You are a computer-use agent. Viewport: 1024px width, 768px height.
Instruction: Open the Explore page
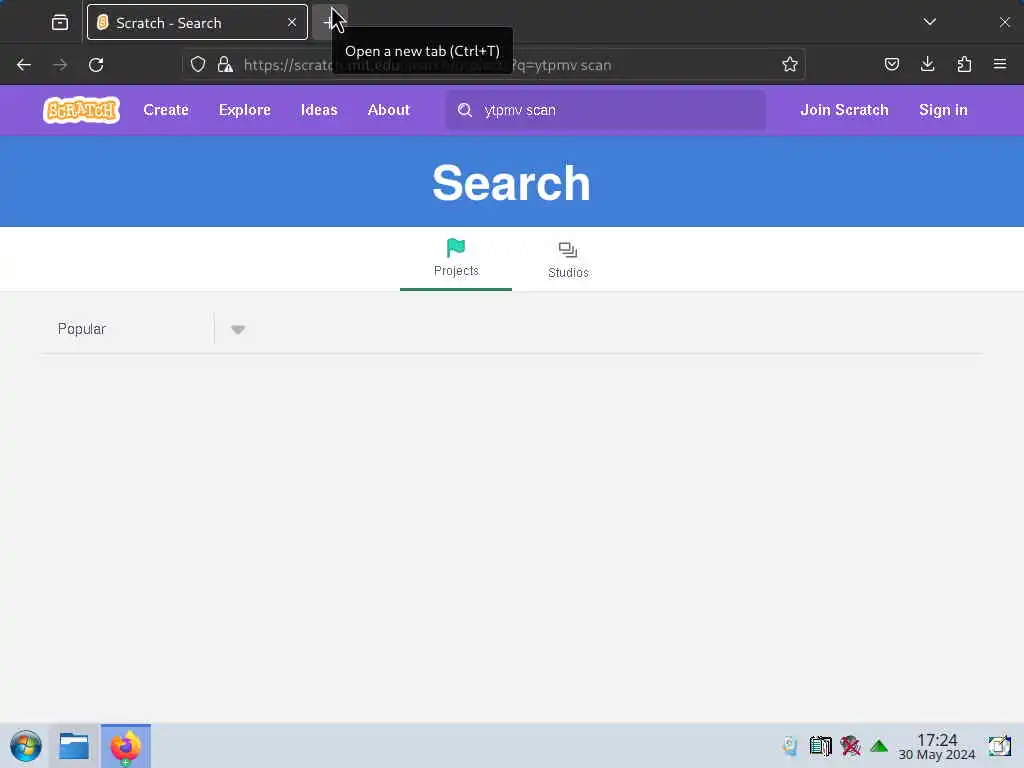pos(245,110)
